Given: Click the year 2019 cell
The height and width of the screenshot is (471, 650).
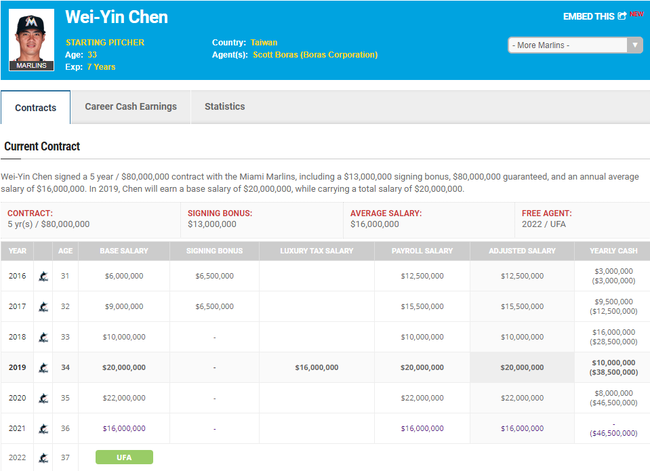Looking at the screenshot, I should pyautogui.click(x=17, y=367).
